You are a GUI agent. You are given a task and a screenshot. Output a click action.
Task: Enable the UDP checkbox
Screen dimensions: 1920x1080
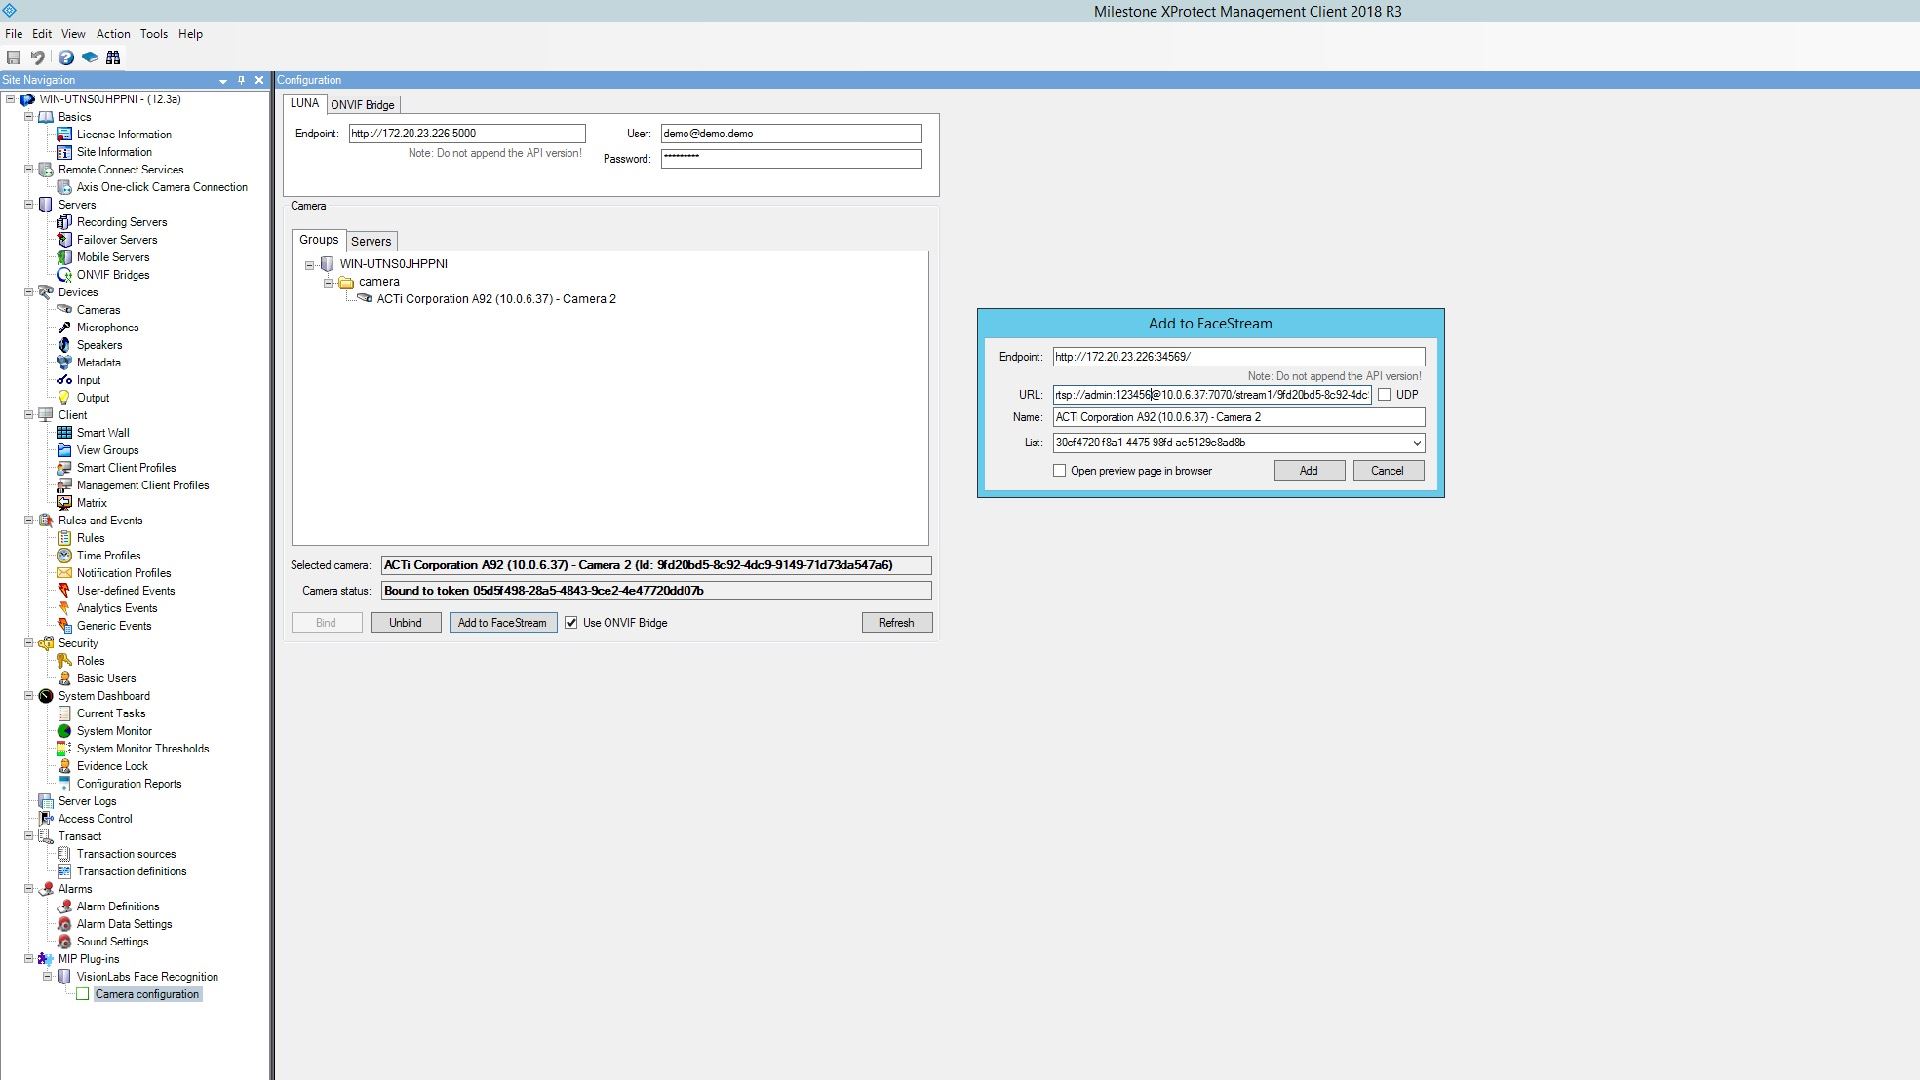(1385, 395)
